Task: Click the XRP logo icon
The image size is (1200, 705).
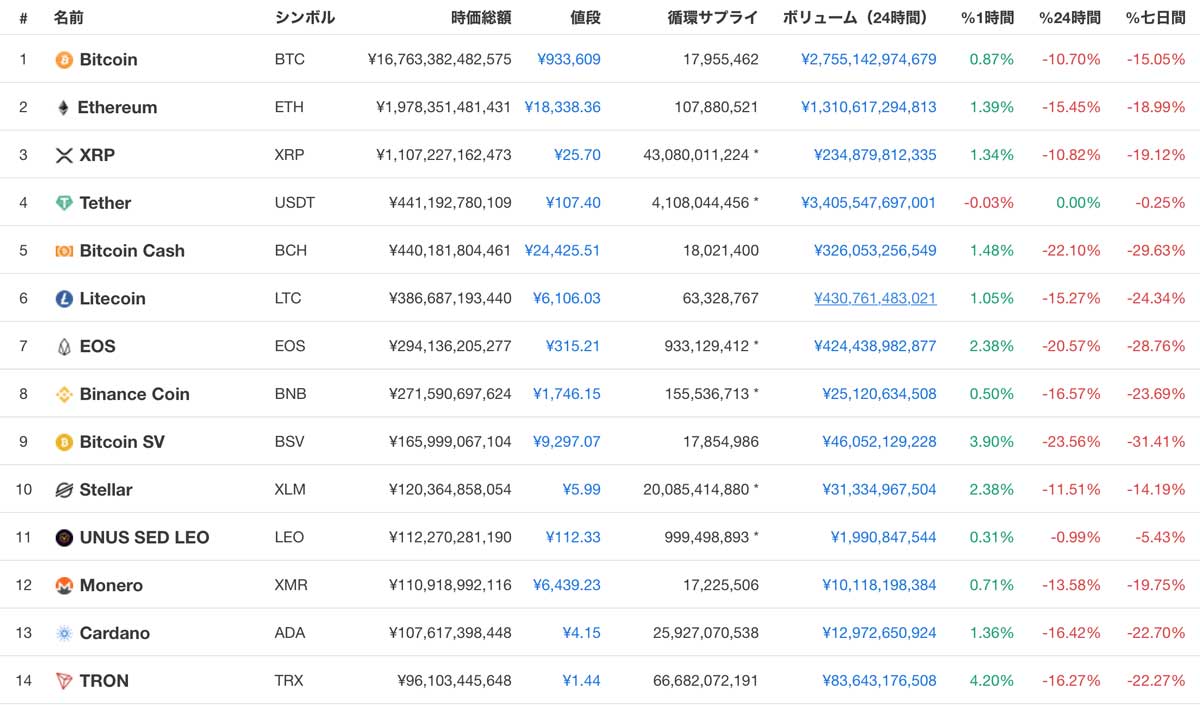Action: tap(64, 155)
